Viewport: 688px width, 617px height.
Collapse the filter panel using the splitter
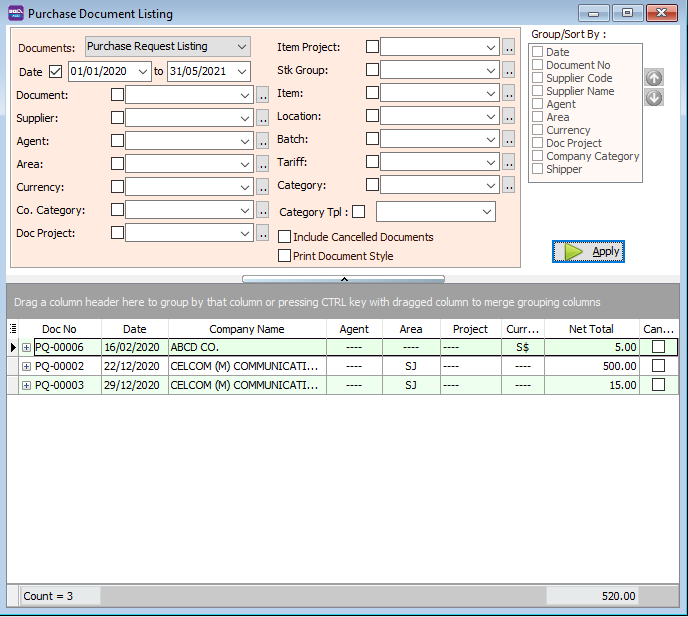point(344,278)
